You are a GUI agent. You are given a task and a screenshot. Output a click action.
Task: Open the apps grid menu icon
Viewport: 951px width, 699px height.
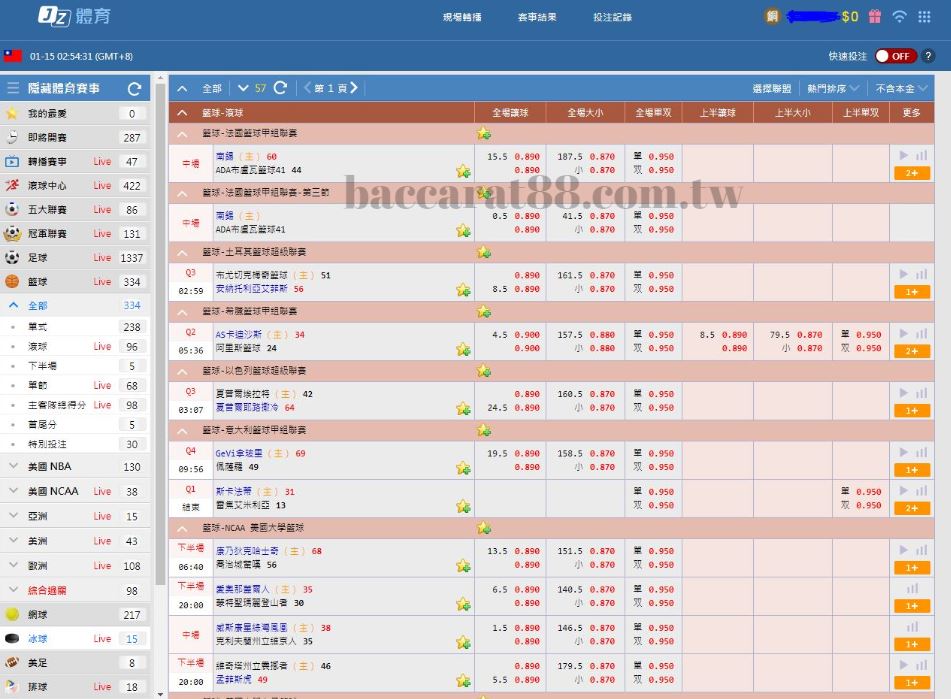(x=926, y=16)
